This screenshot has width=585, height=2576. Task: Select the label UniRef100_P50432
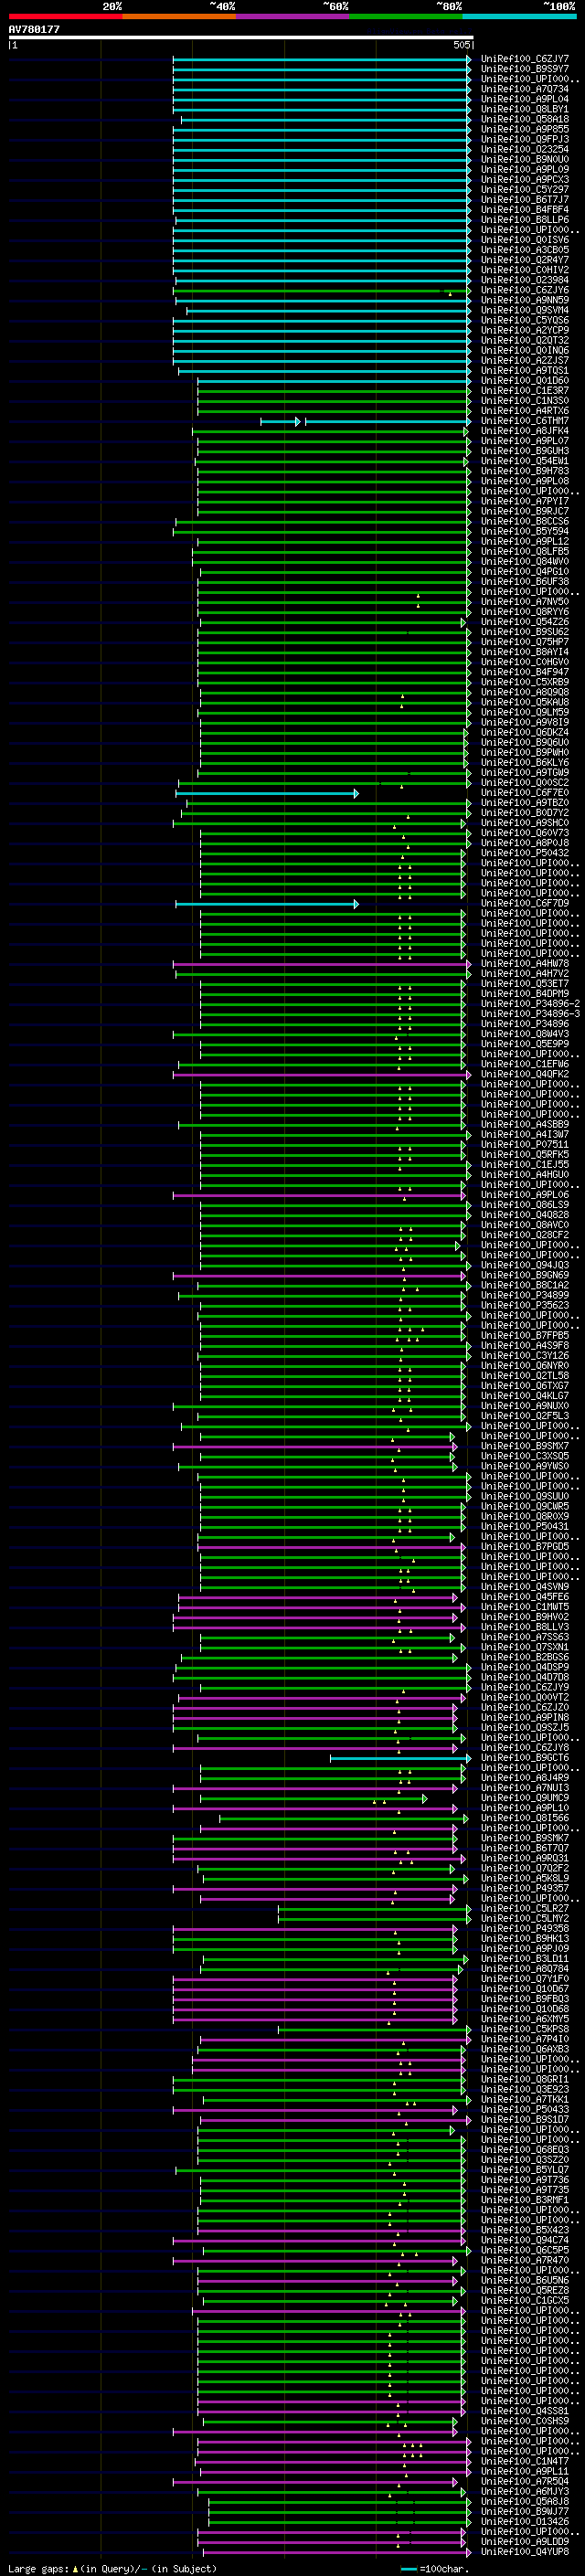click(525, 853)
